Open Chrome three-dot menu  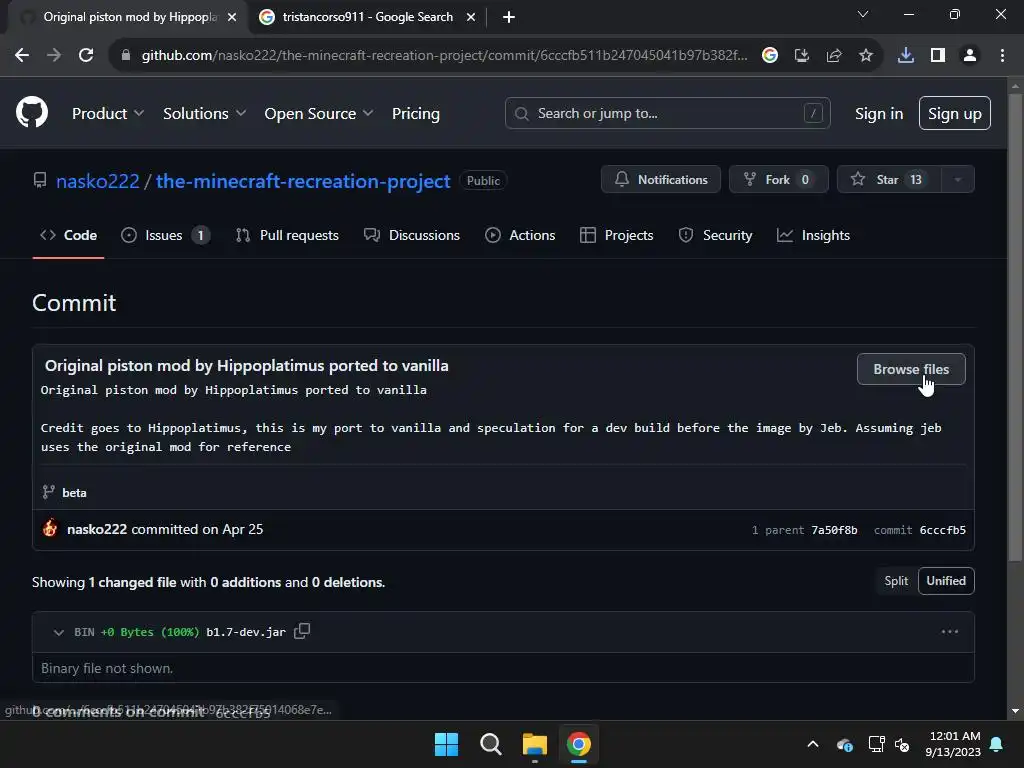coord(1002,56)
